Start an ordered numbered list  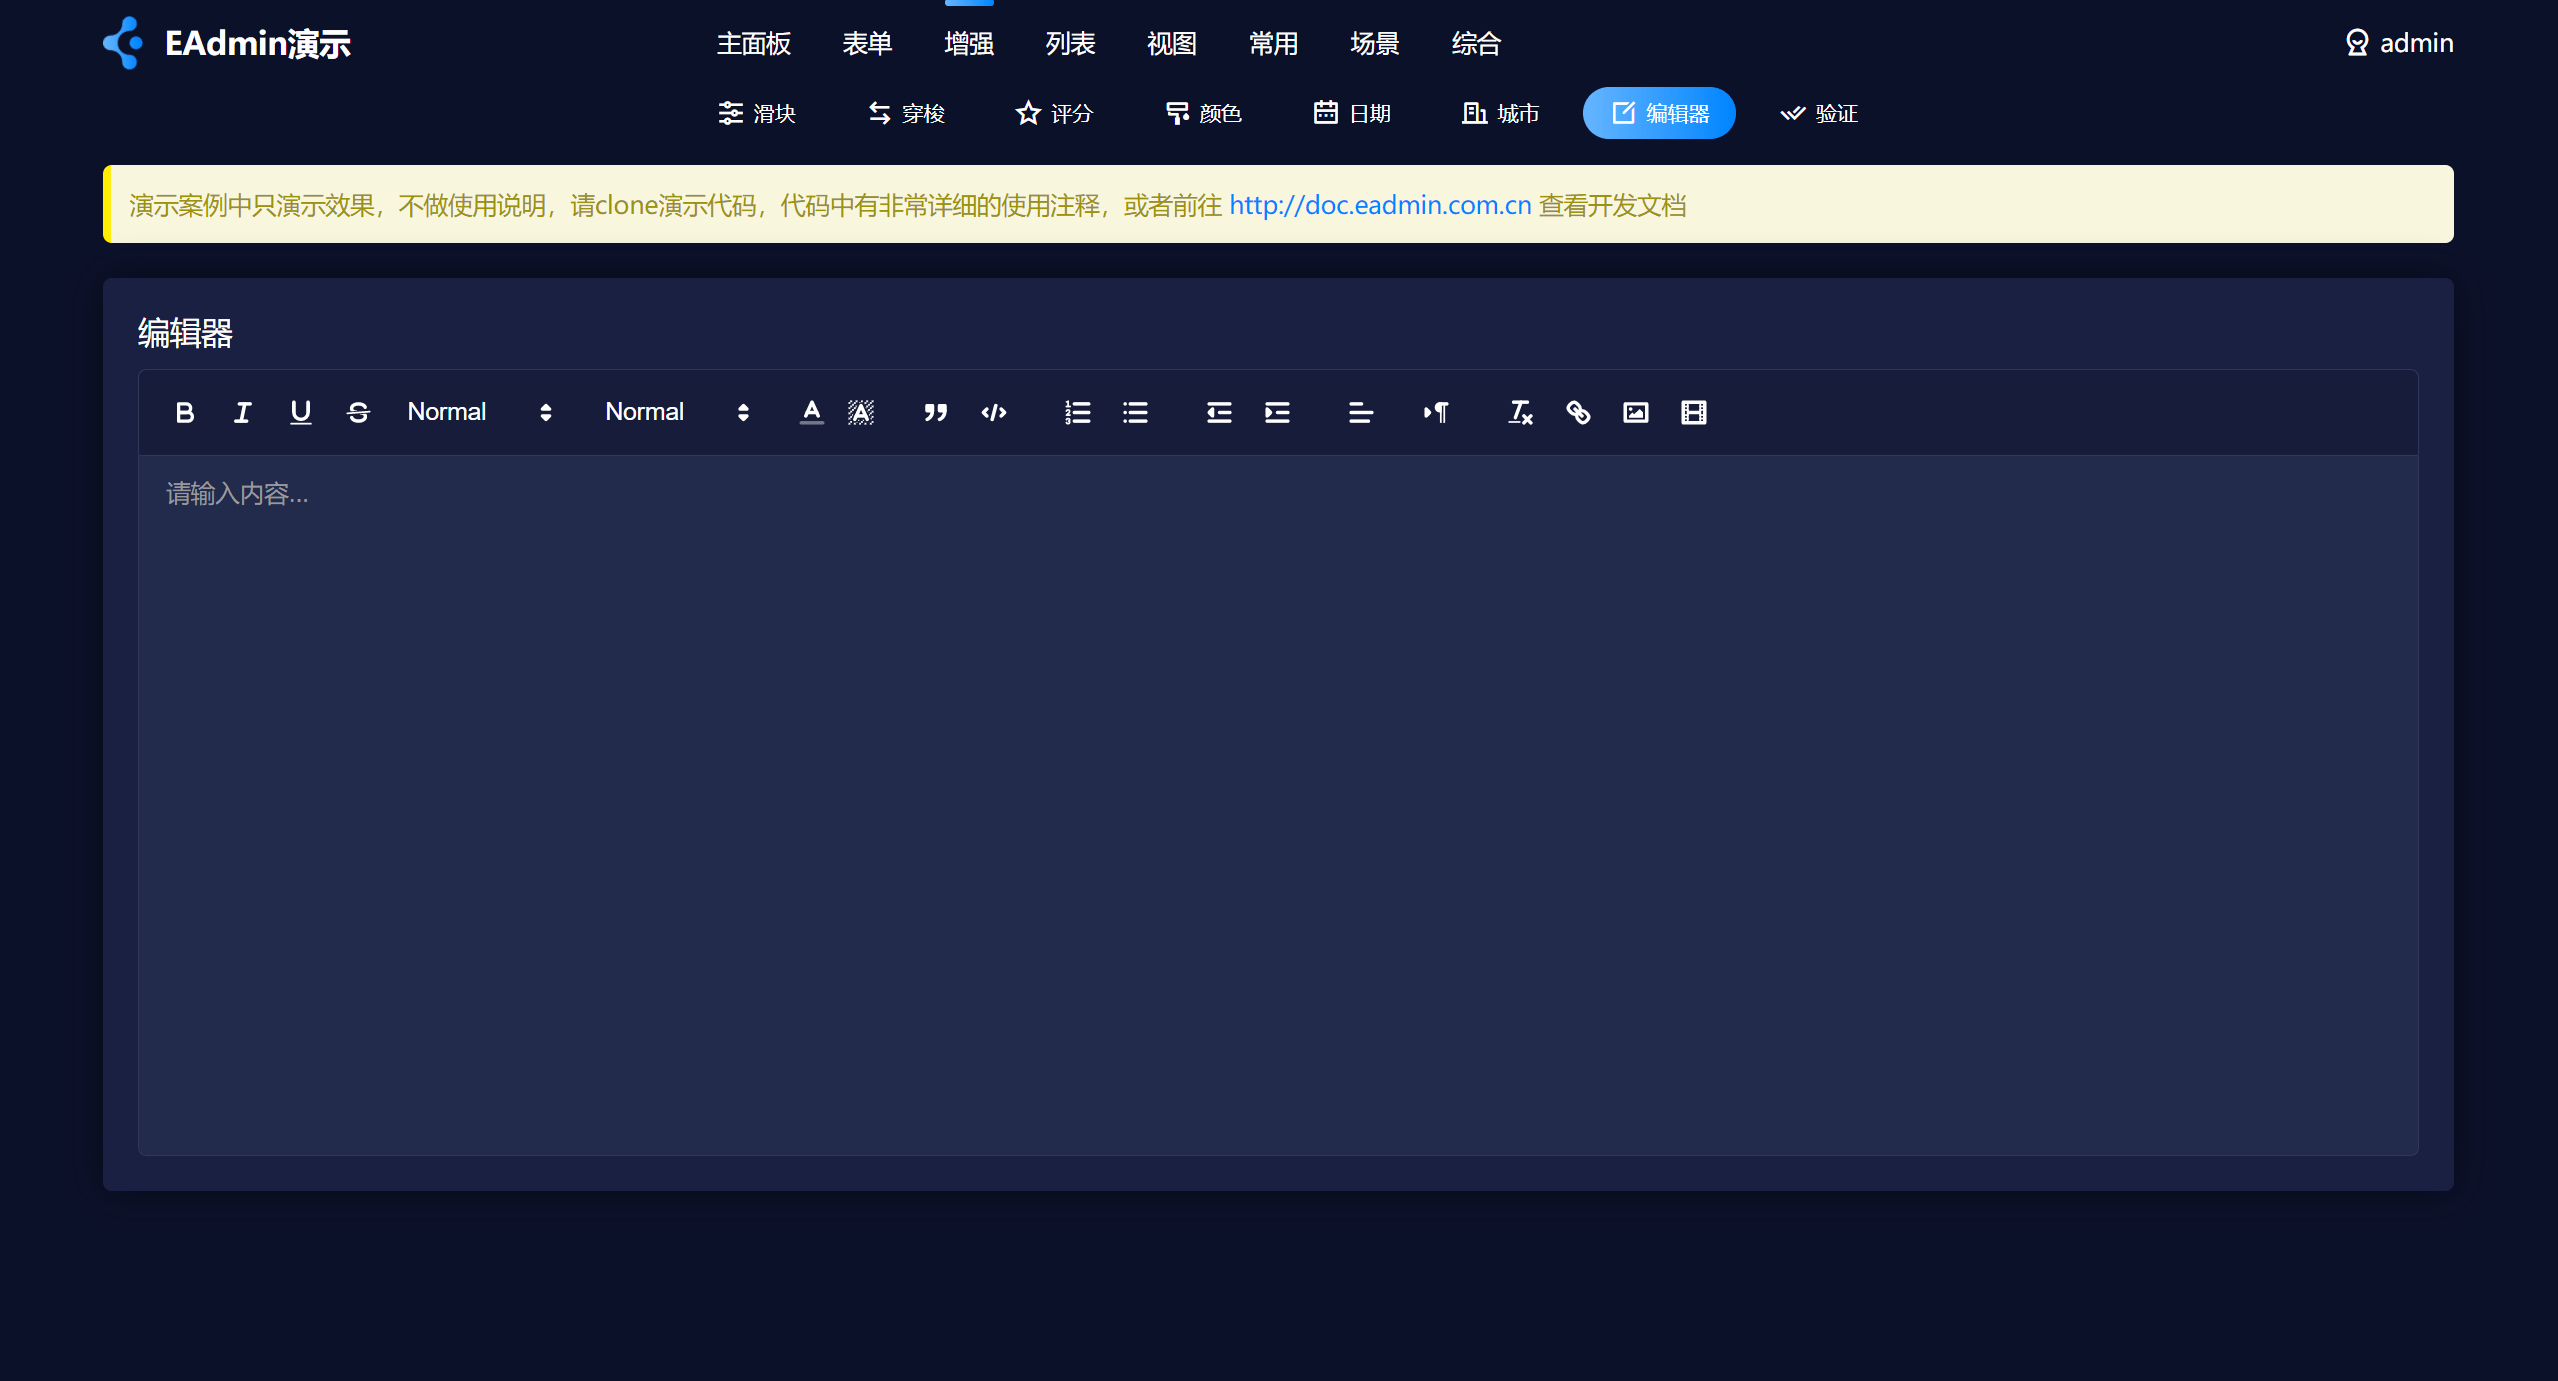tap(1077, 412)
